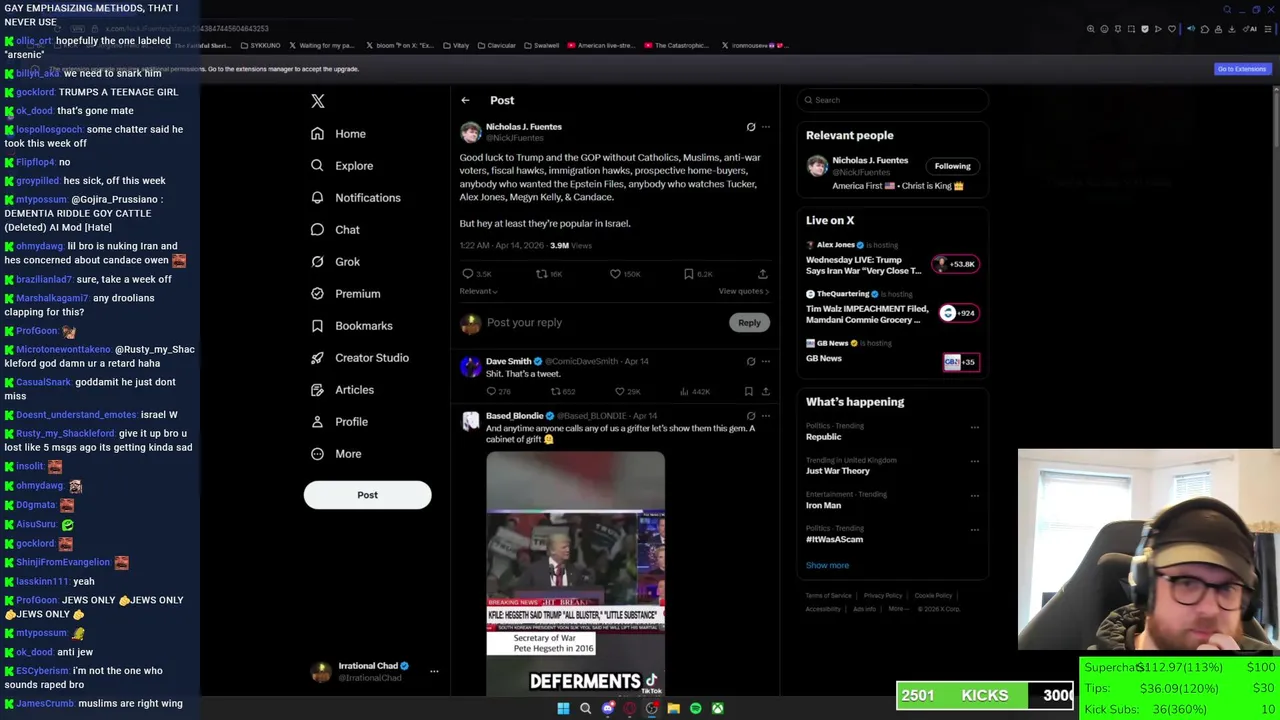Open Grok in X sidebar
1280x720 pixels.
335,262
